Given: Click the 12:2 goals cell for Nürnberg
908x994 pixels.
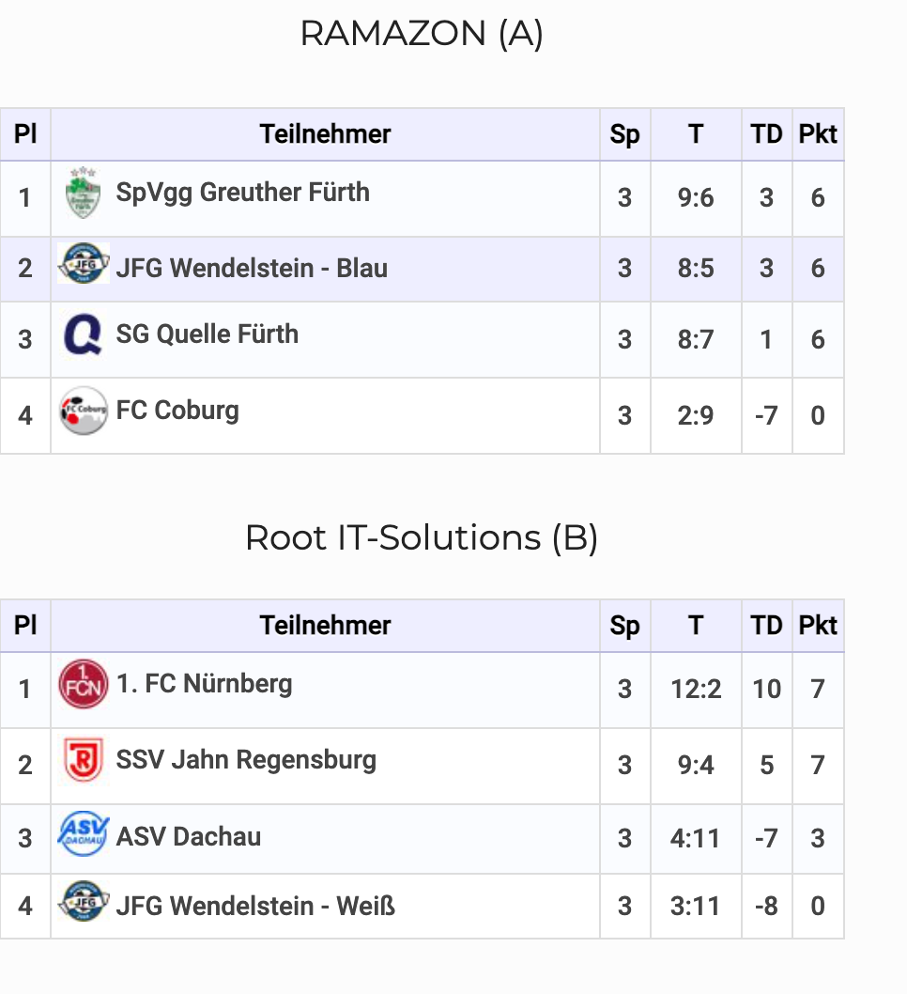Looking at the screenshot, I should coord(695,689).
